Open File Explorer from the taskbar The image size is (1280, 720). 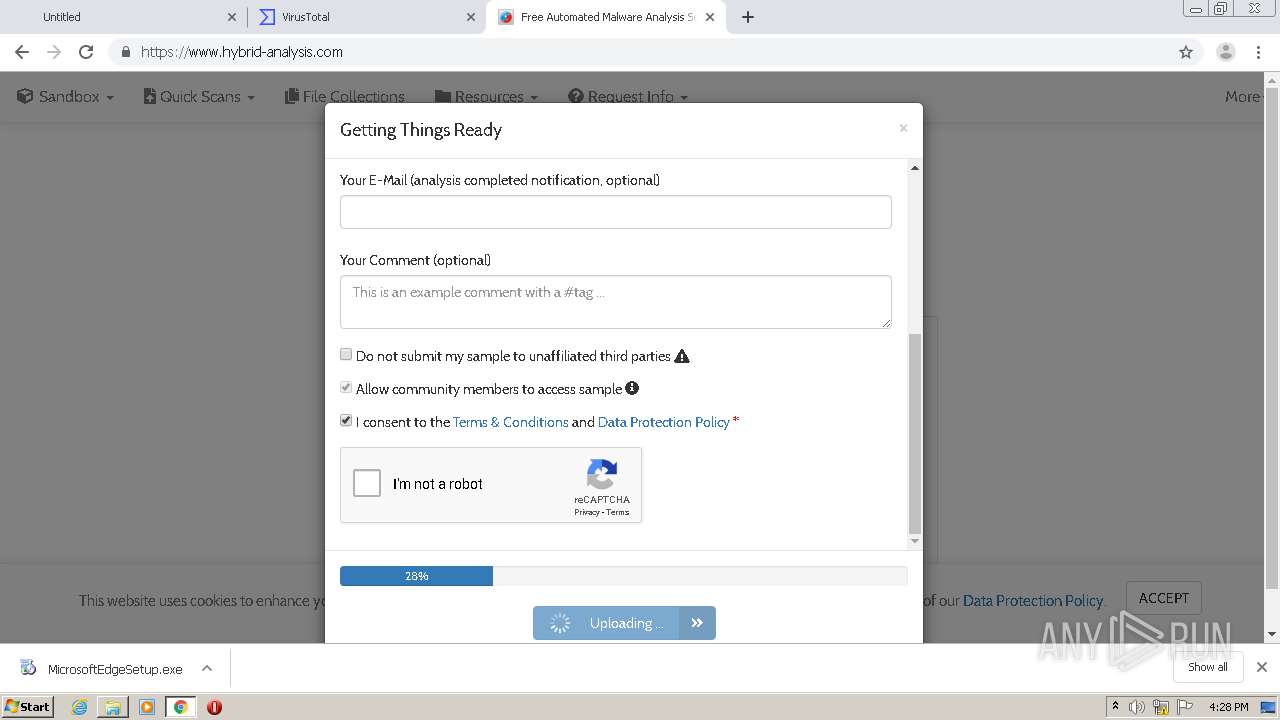(113, 707)
